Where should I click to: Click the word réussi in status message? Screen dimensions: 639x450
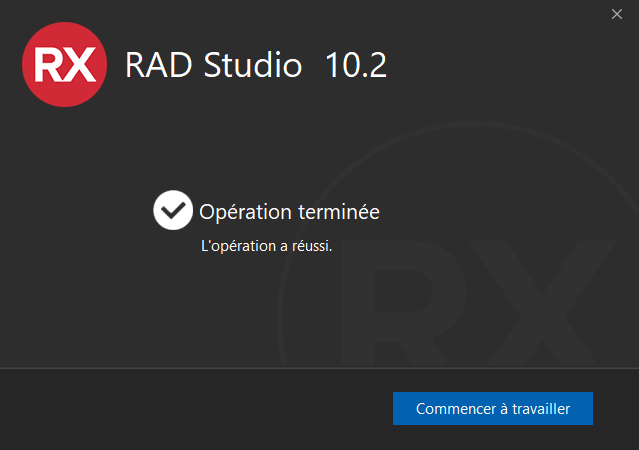click(x=309, y=245)
